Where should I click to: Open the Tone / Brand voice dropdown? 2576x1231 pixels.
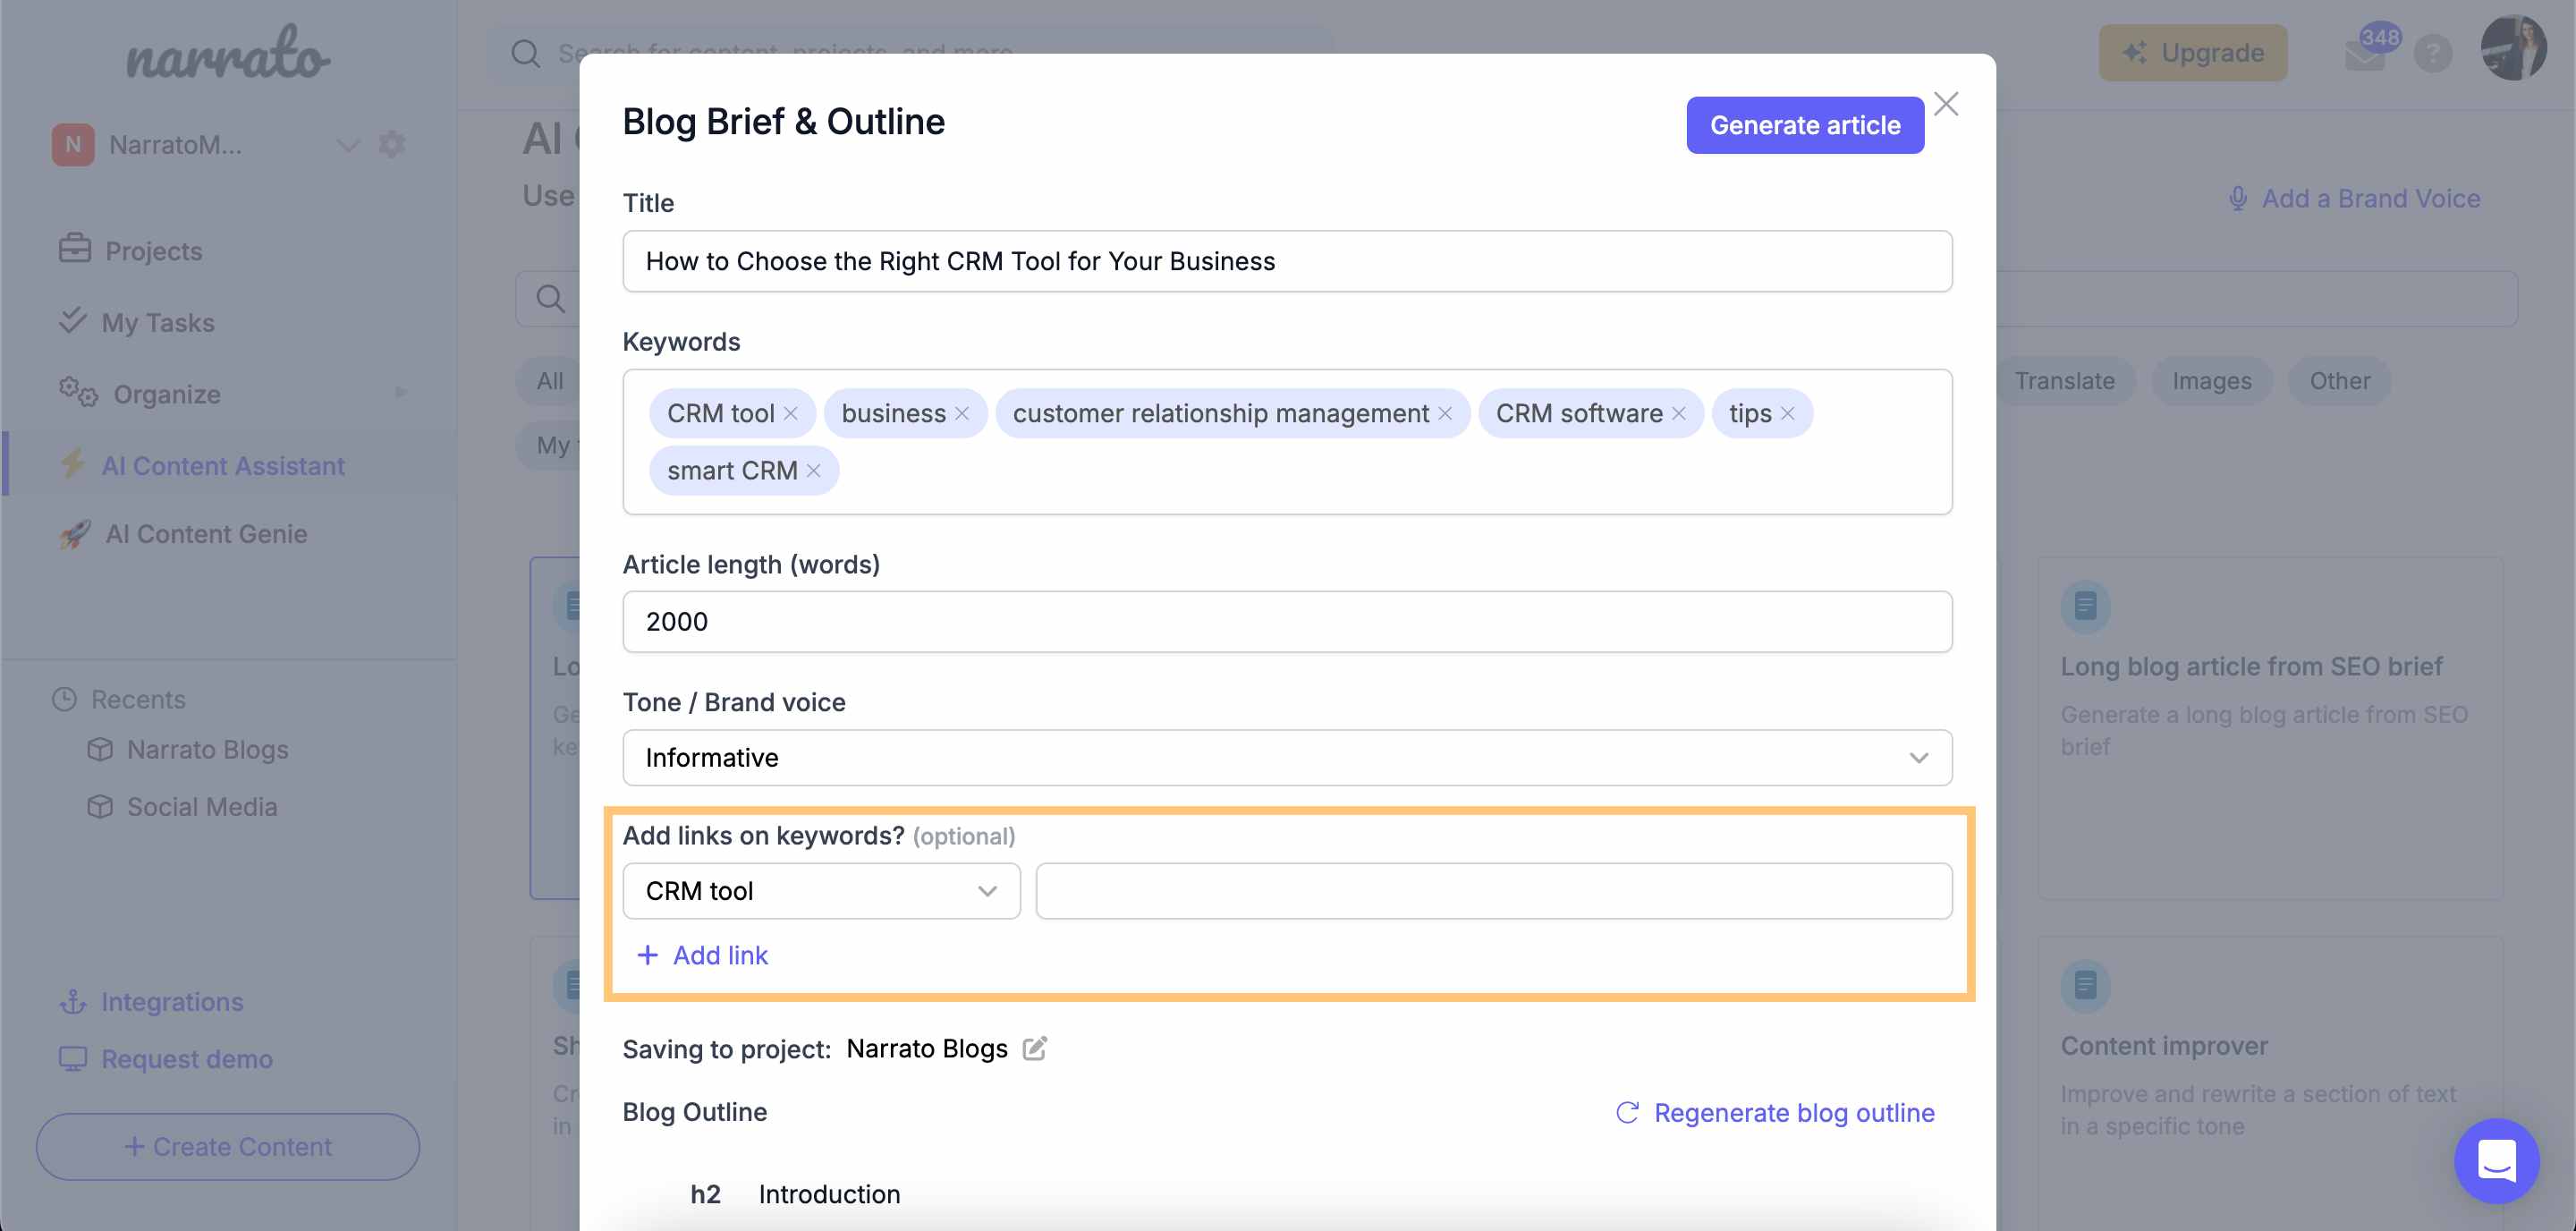click(1286, 758)
